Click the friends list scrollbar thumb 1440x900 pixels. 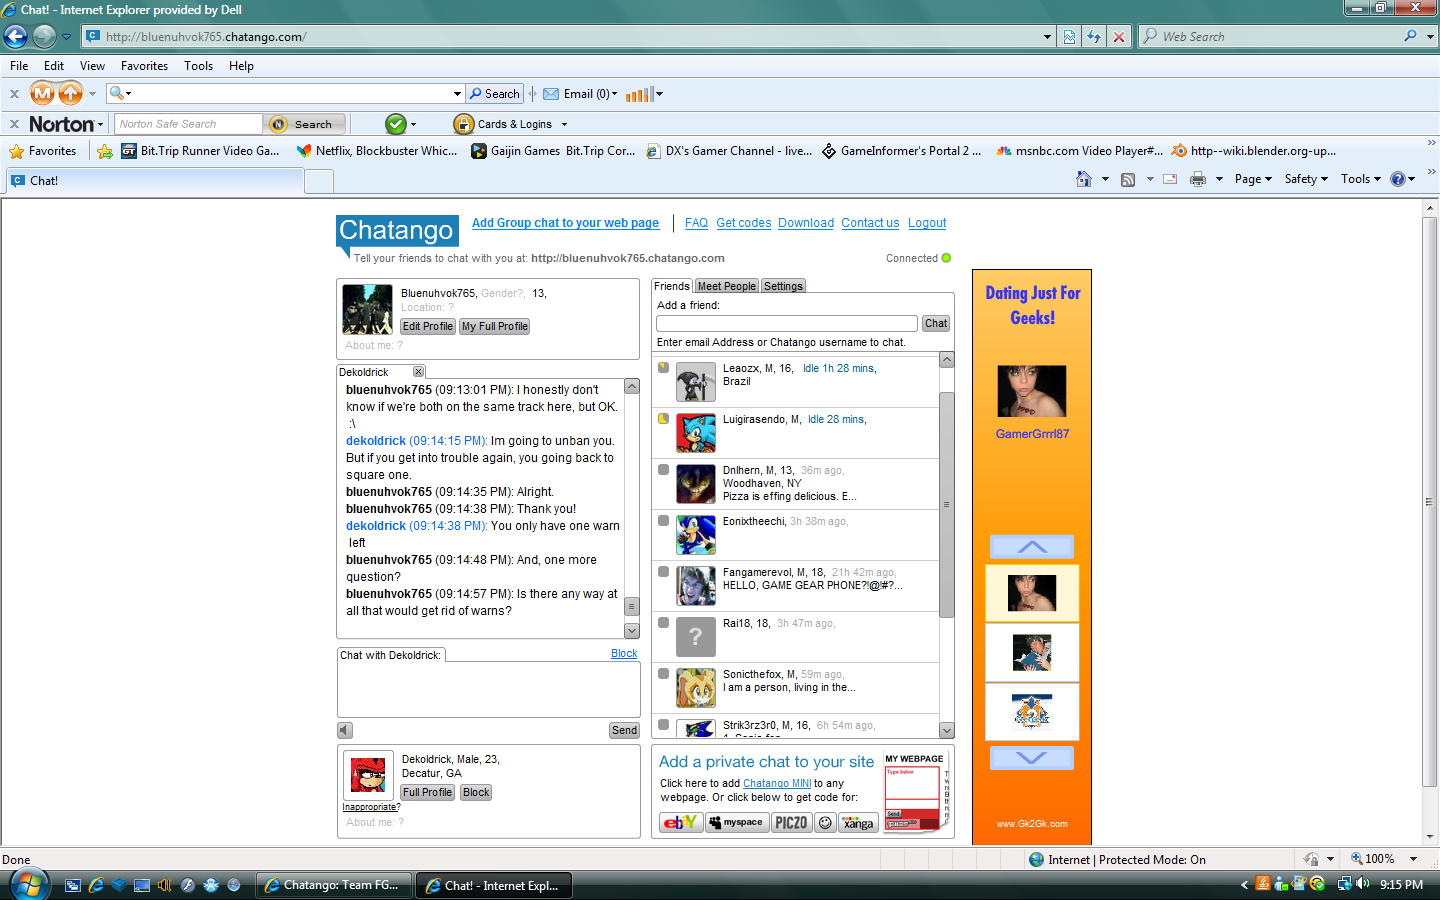point(947,504)
